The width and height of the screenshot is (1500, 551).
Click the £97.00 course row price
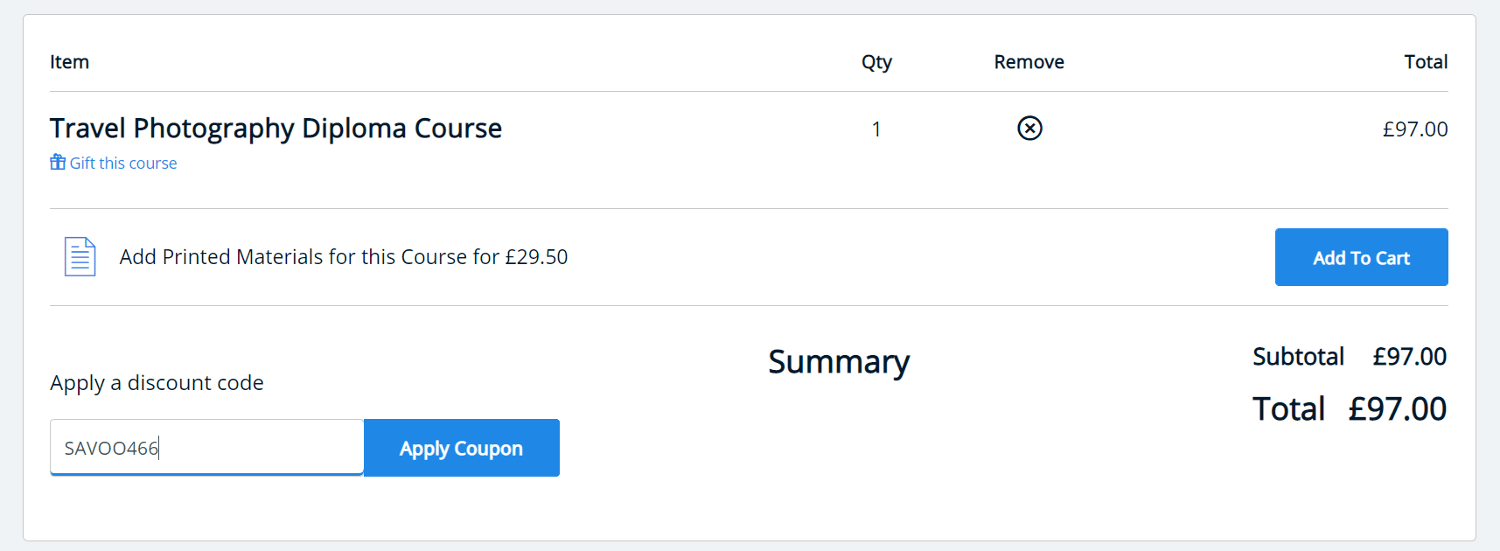[x=1415, y=129]
